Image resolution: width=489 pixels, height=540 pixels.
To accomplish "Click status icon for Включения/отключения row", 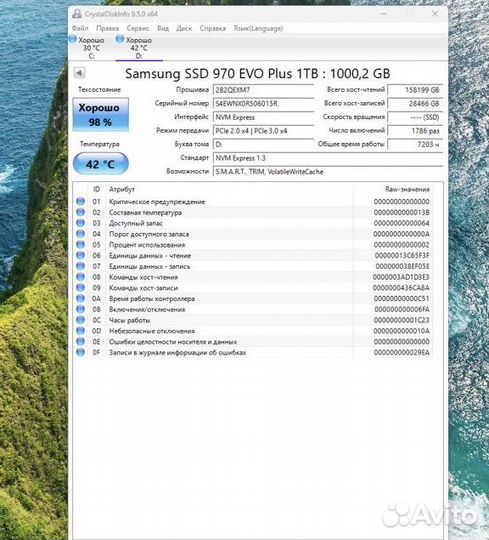I will [80, 309].
